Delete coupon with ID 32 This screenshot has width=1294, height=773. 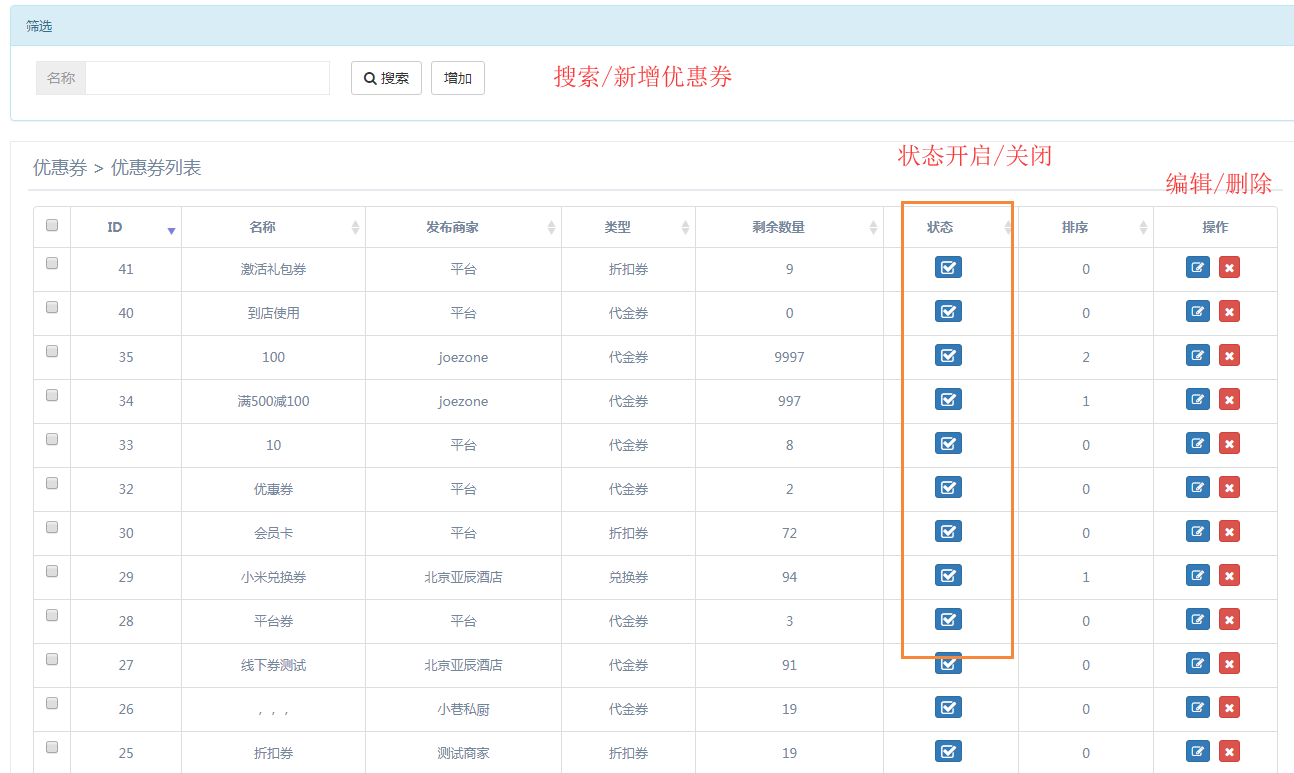point(1229,487)
